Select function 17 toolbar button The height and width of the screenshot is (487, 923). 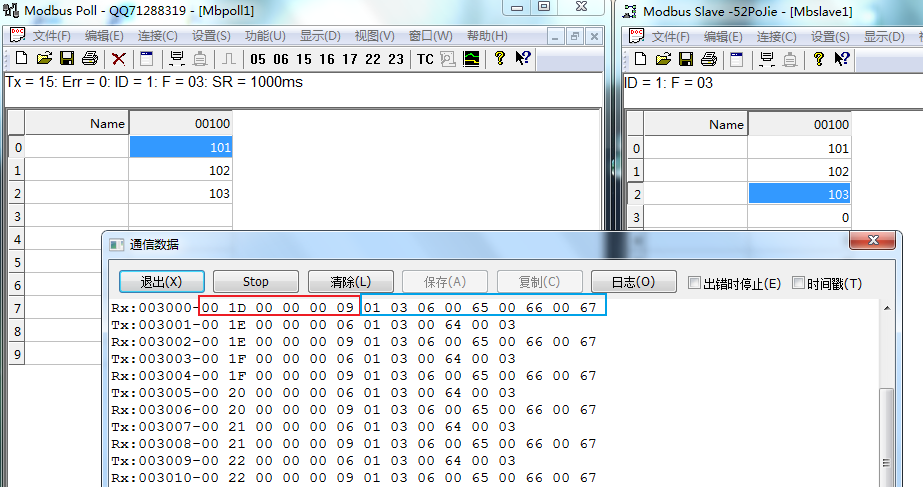click(350, 59)
